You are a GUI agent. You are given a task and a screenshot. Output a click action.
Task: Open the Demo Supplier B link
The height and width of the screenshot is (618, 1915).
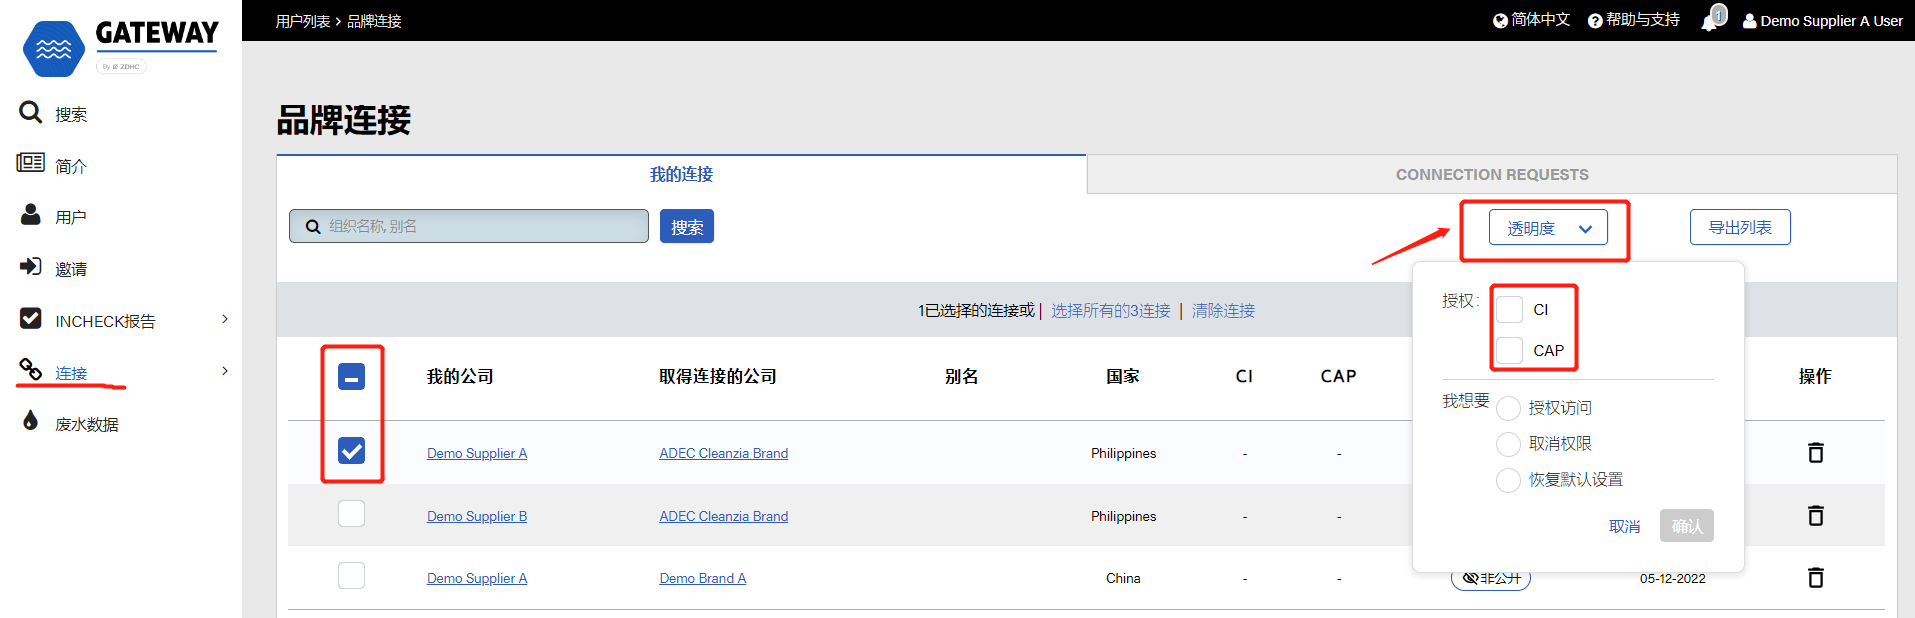coord(477,516)
